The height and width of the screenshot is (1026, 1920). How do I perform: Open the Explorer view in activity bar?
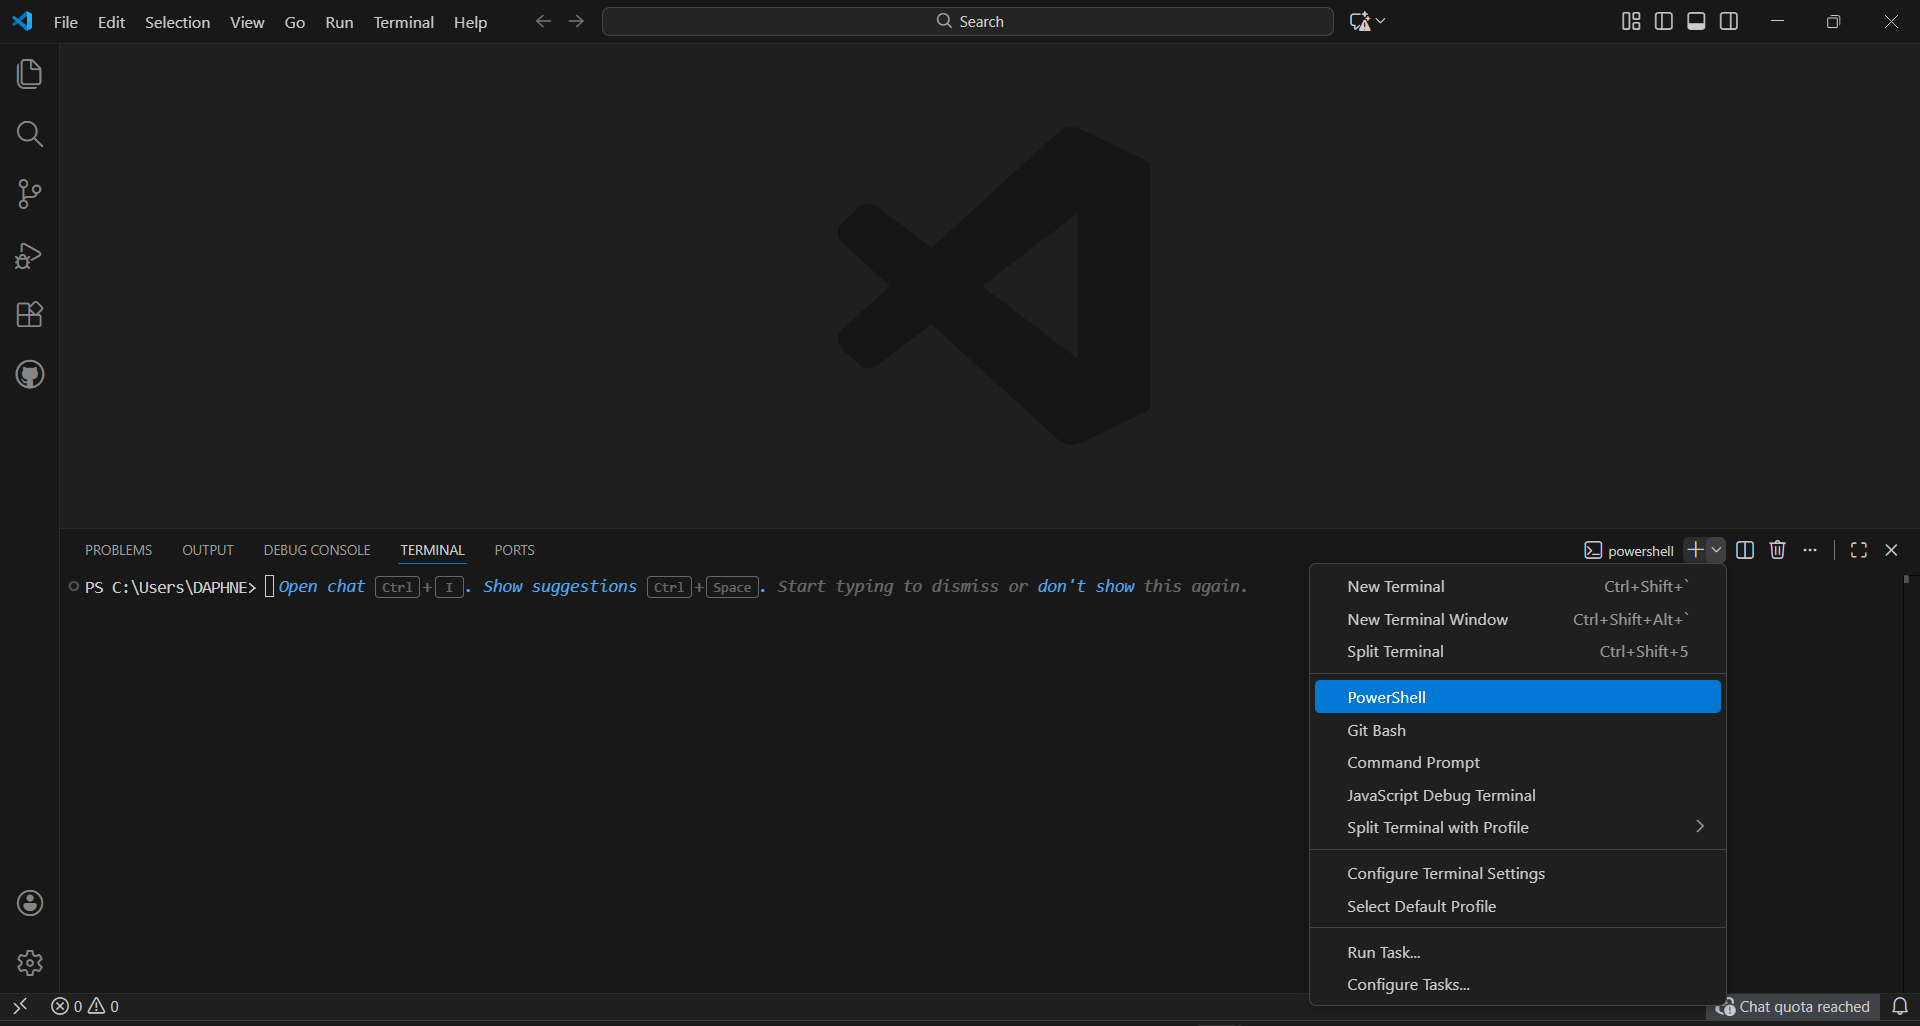[29, 74]
